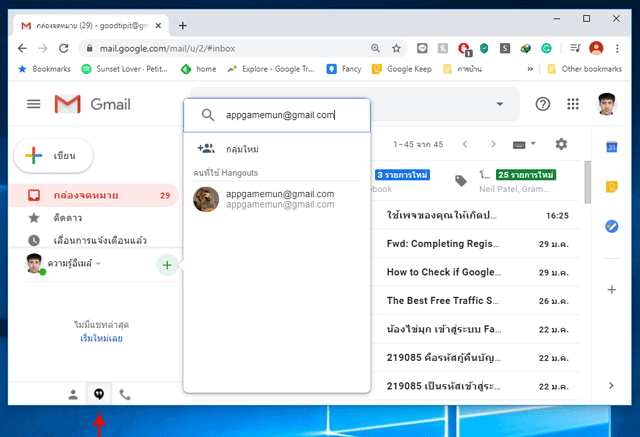The image size is (640, 437).
Task: Click the Google account profile photo
Action: pyautogui.click(x=607, y=104)
